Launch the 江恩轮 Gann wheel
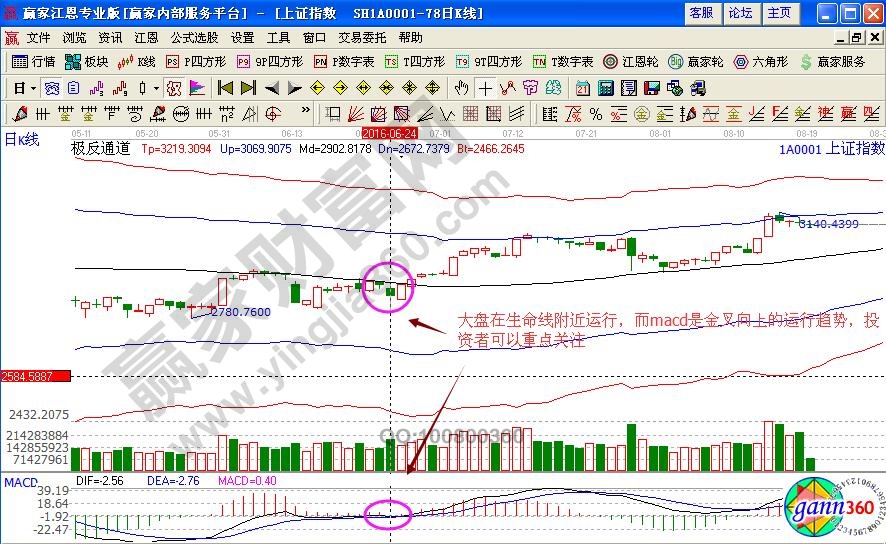886x544 pixels. (631, 62)
